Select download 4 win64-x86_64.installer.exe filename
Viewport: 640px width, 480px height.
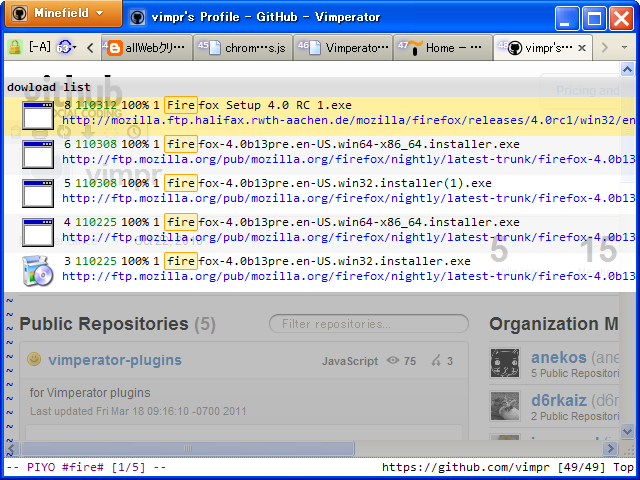point(342,222)
